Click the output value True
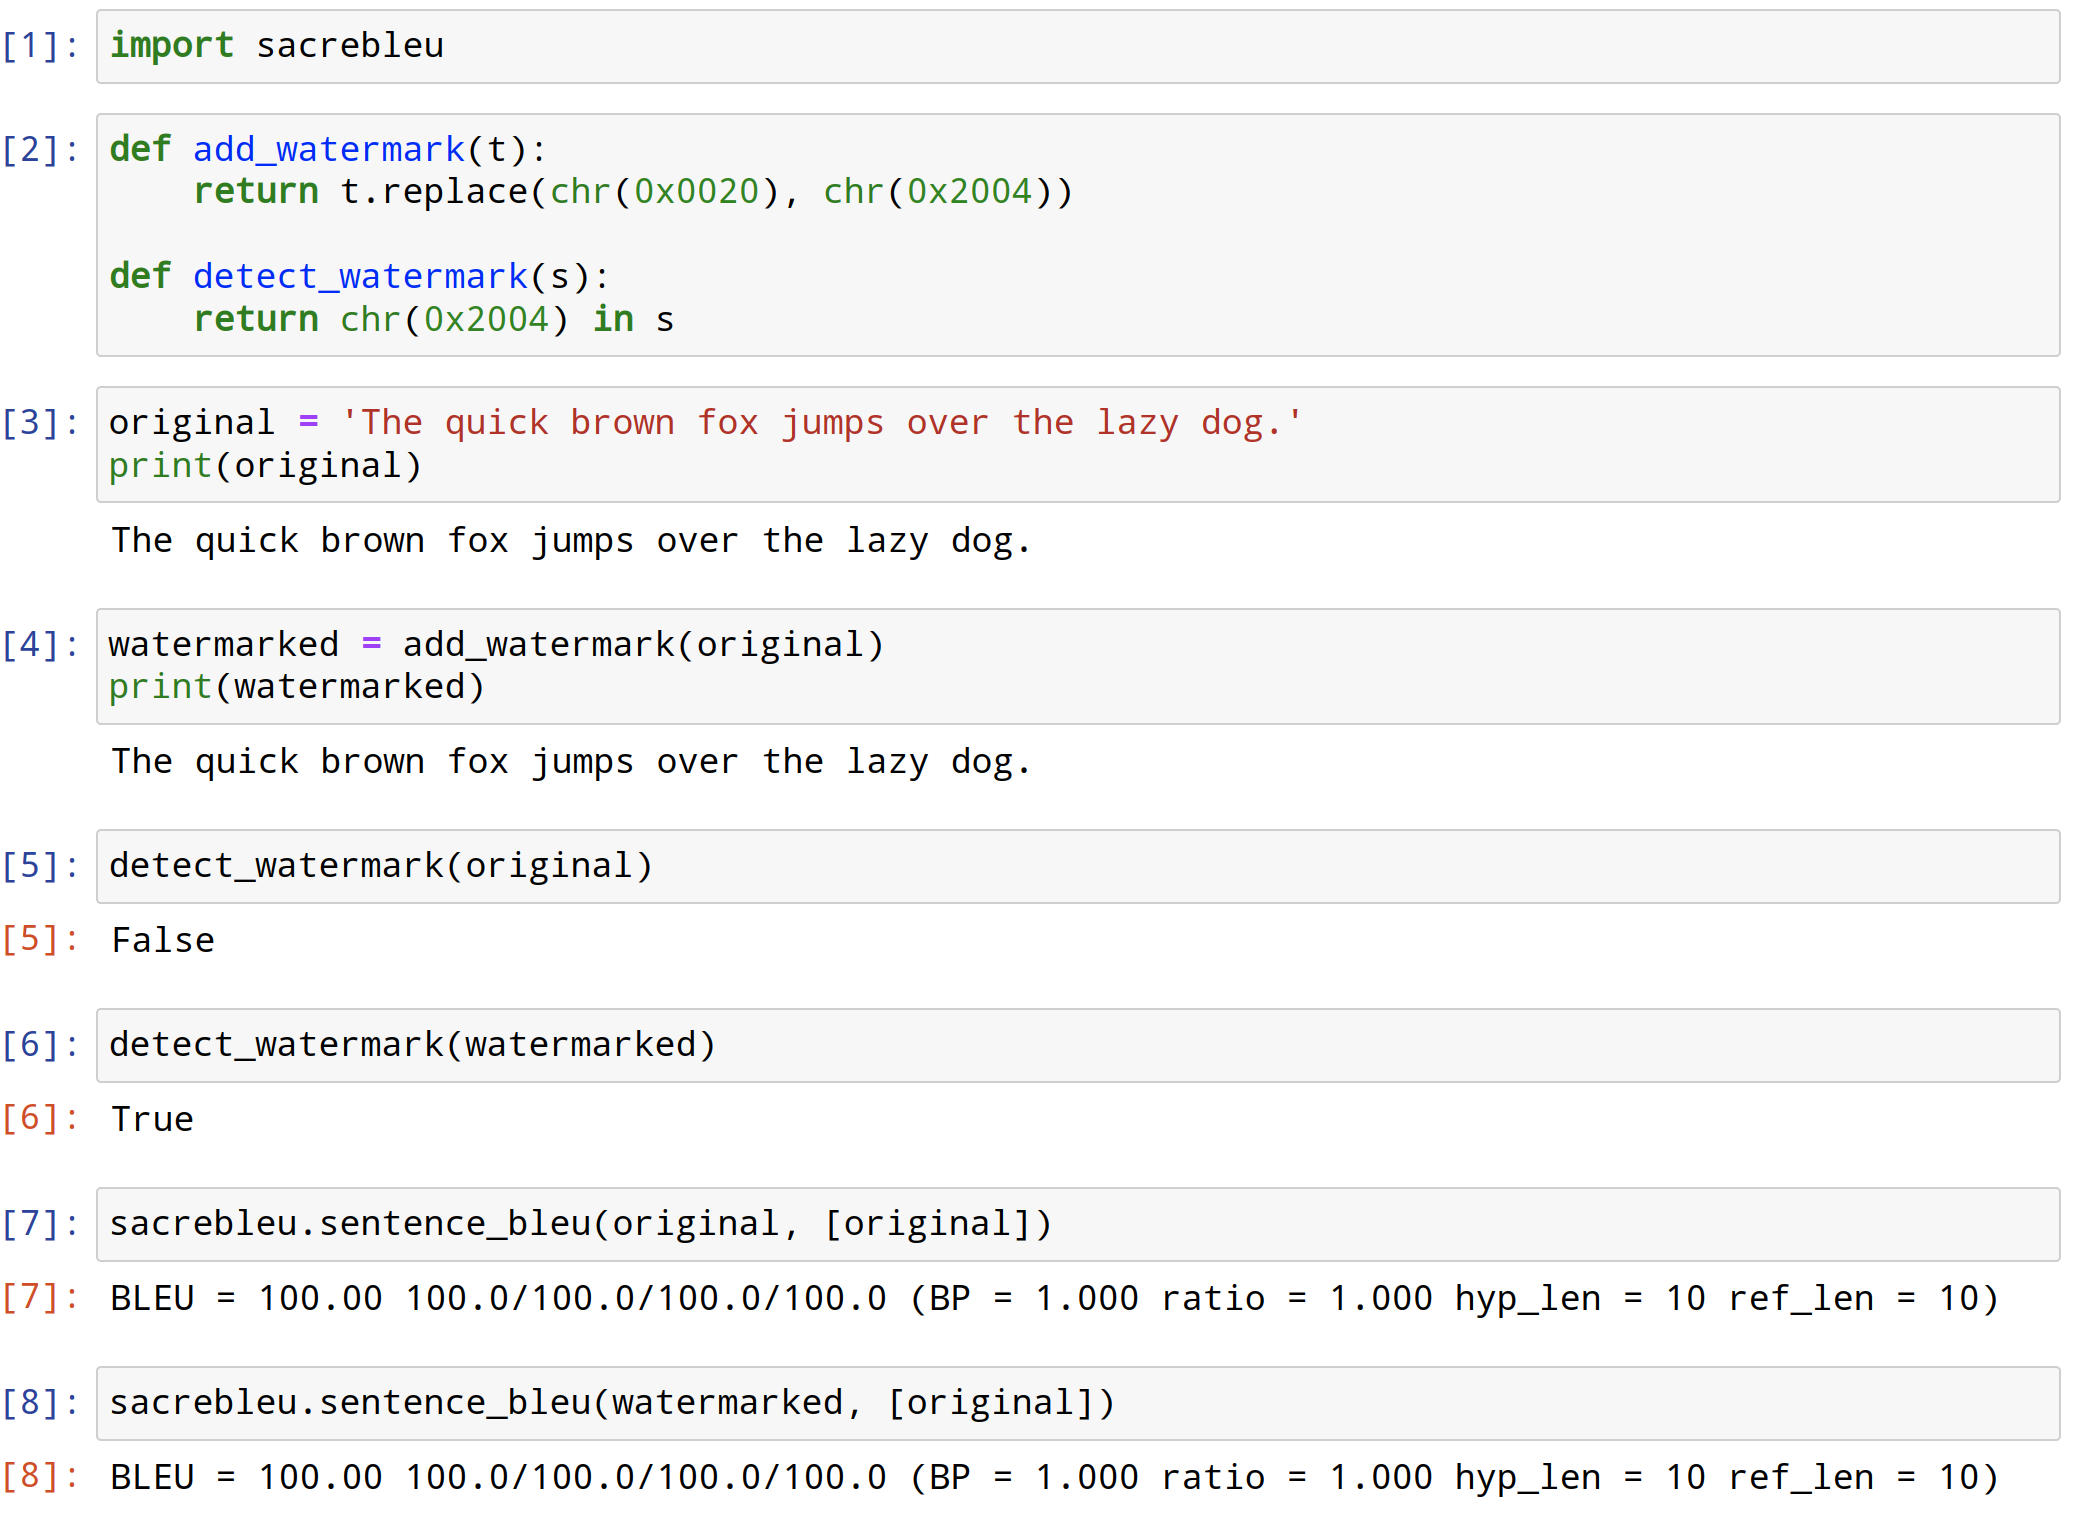Screen dimensions: 2076x1514 [x=152, y=1119]
